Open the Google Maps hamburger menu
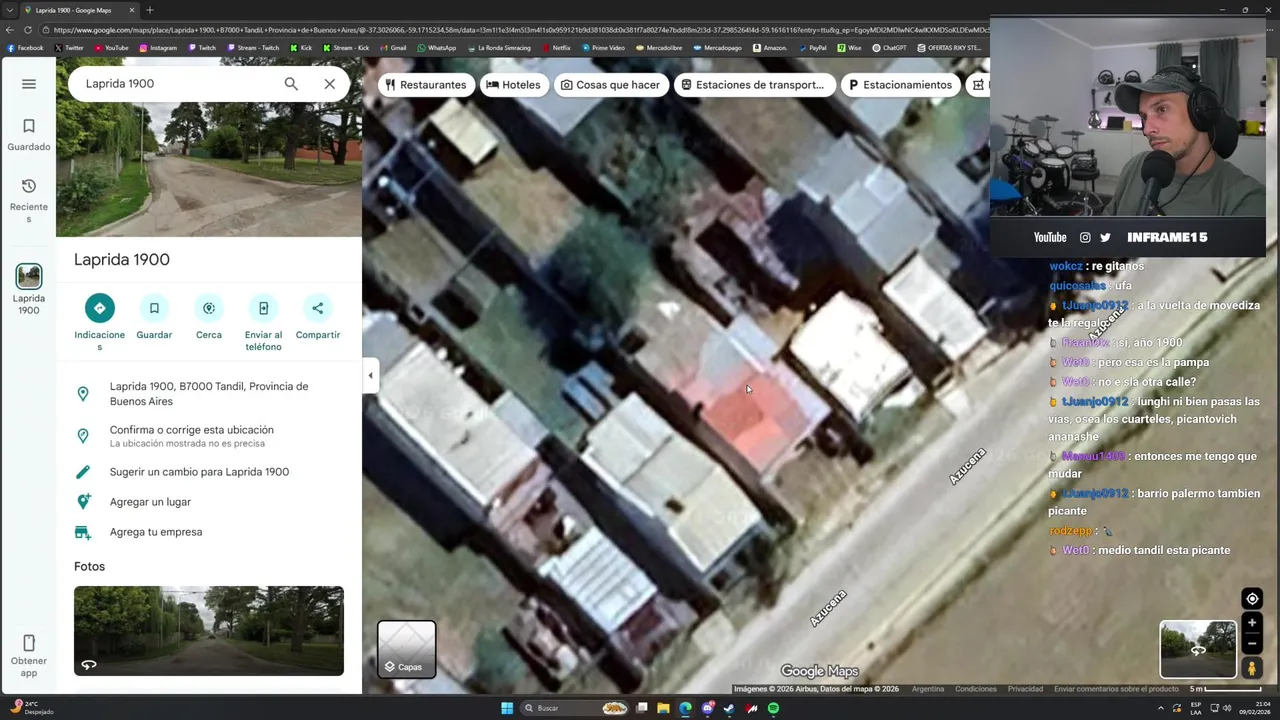1280x720 pixels. (29, 84)
